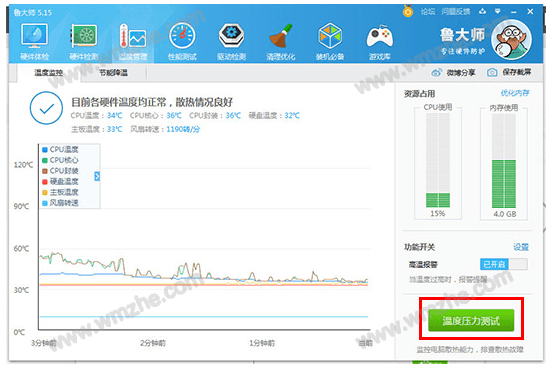Viewport: 560px width, 366px height.
Task: Open the title bar dropdown menu arrow
Action: [498, 11]
